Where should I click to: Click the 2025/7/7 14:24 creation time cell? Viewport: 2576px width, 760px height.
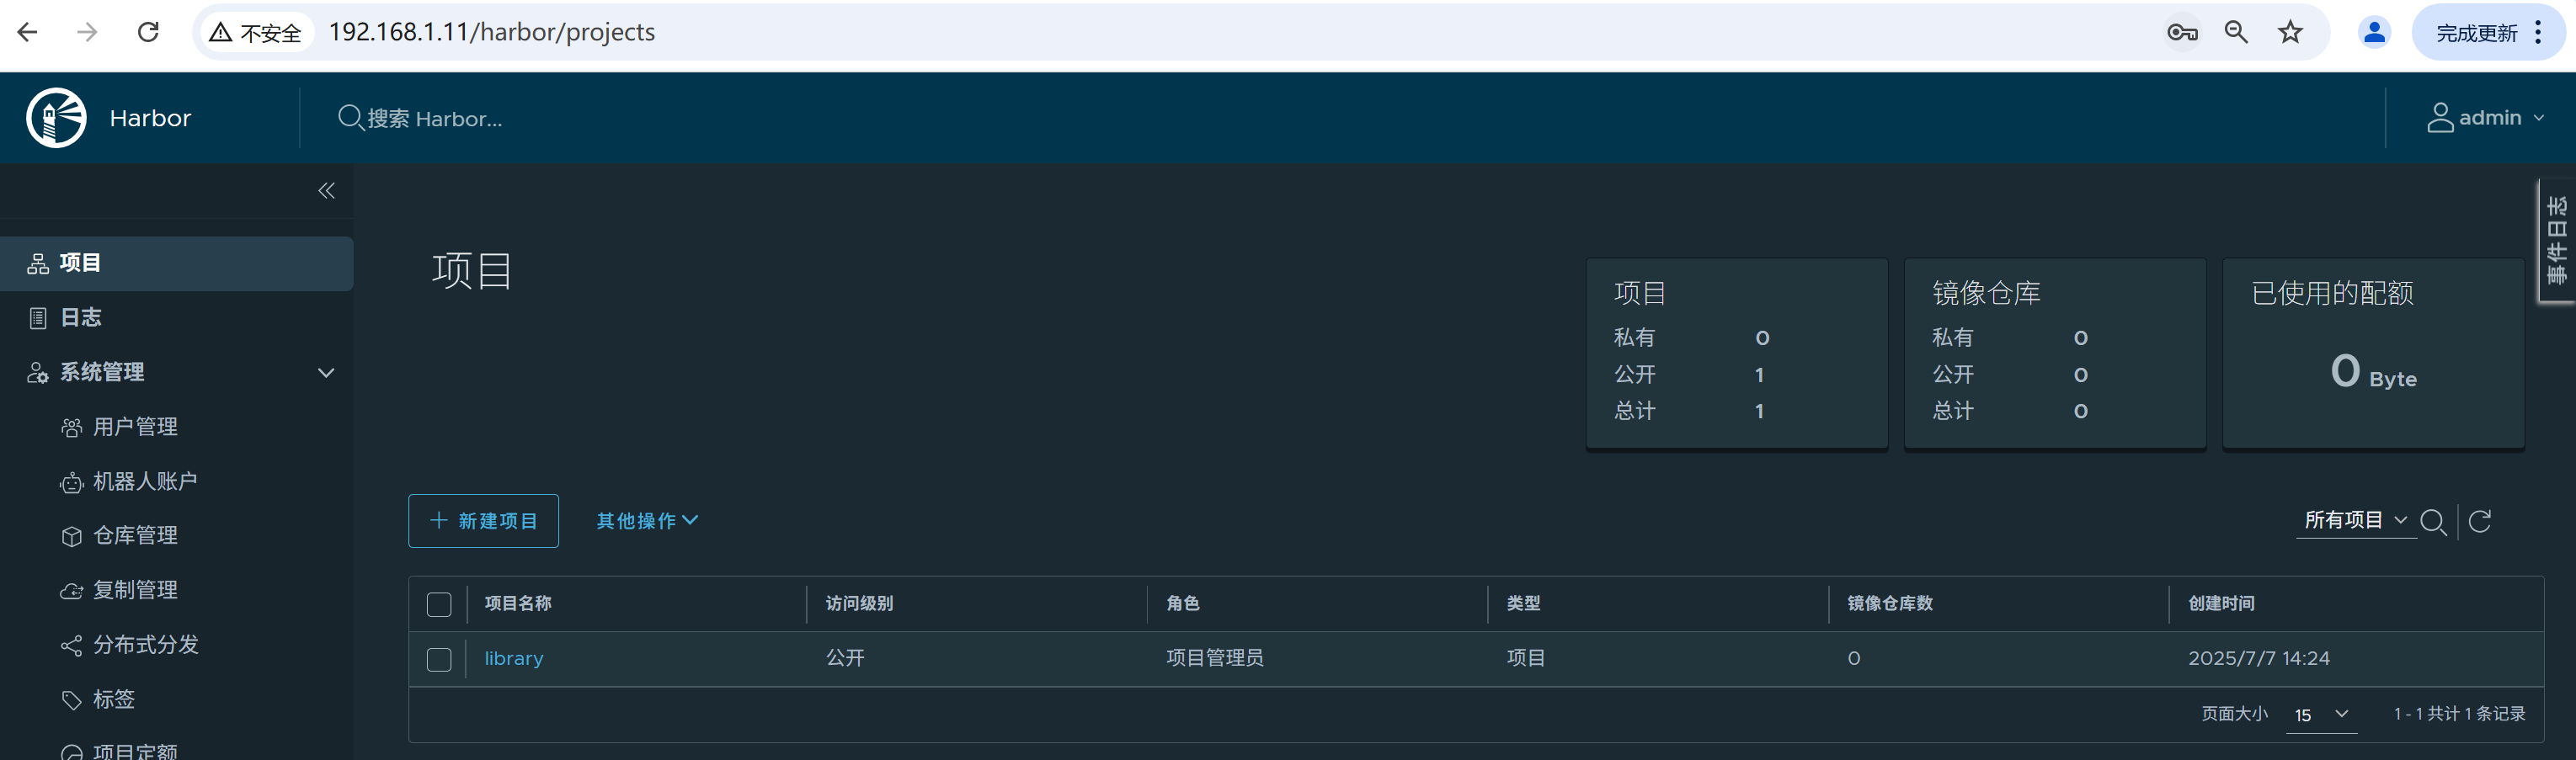pos(2258,658)
